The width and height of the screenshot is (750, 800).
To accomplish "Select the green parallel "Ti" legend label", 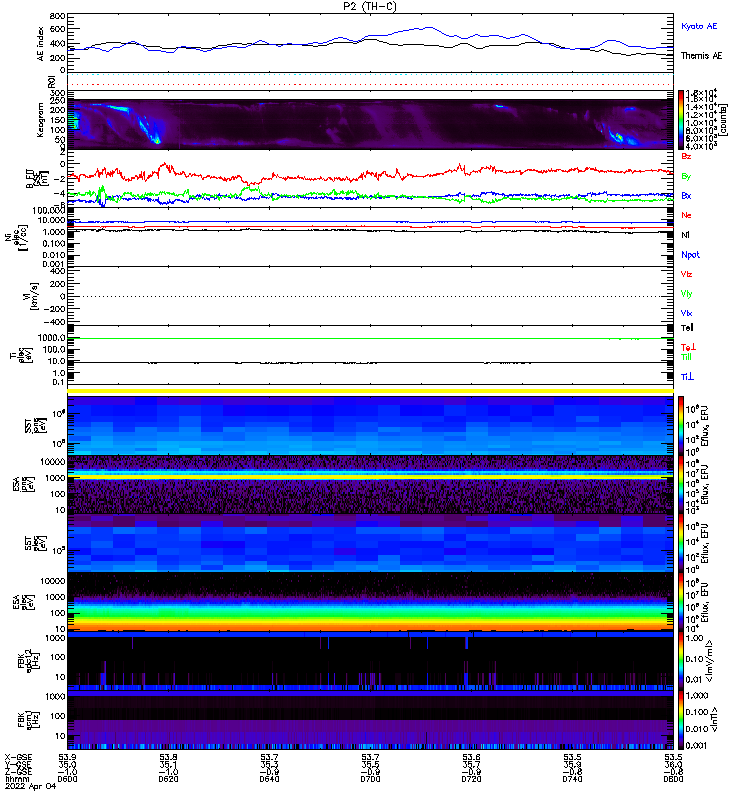I will 686,357.
